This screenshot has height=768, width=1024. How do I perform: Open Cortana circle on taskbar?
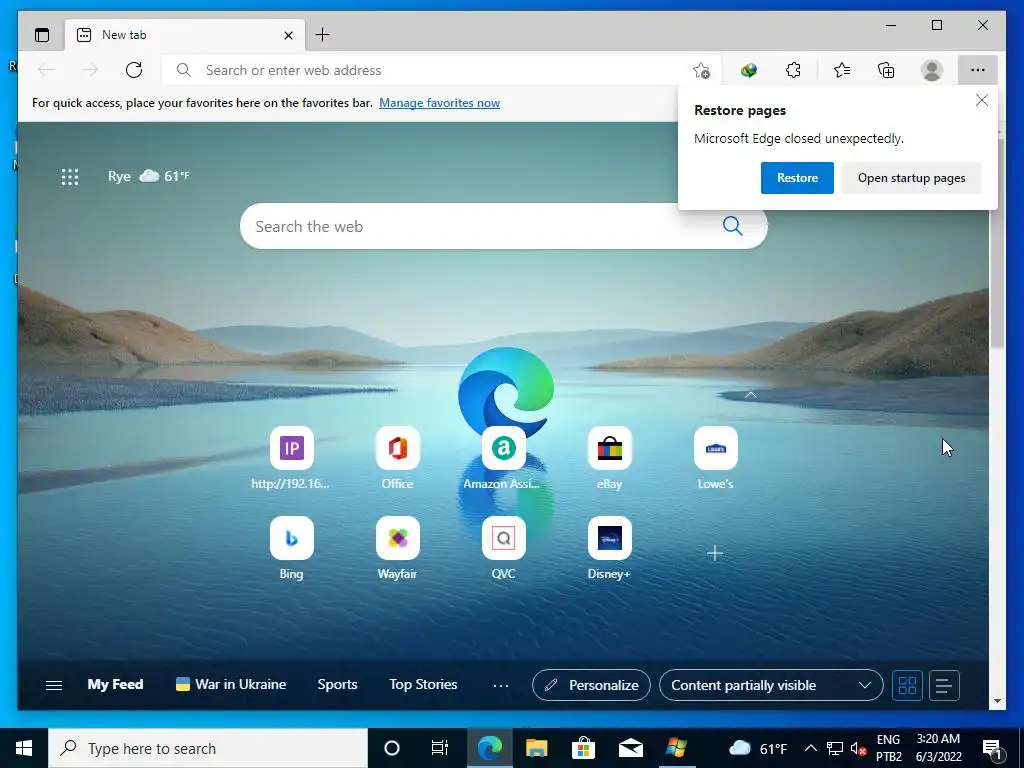pyautogui.click(x=391, y=748)
